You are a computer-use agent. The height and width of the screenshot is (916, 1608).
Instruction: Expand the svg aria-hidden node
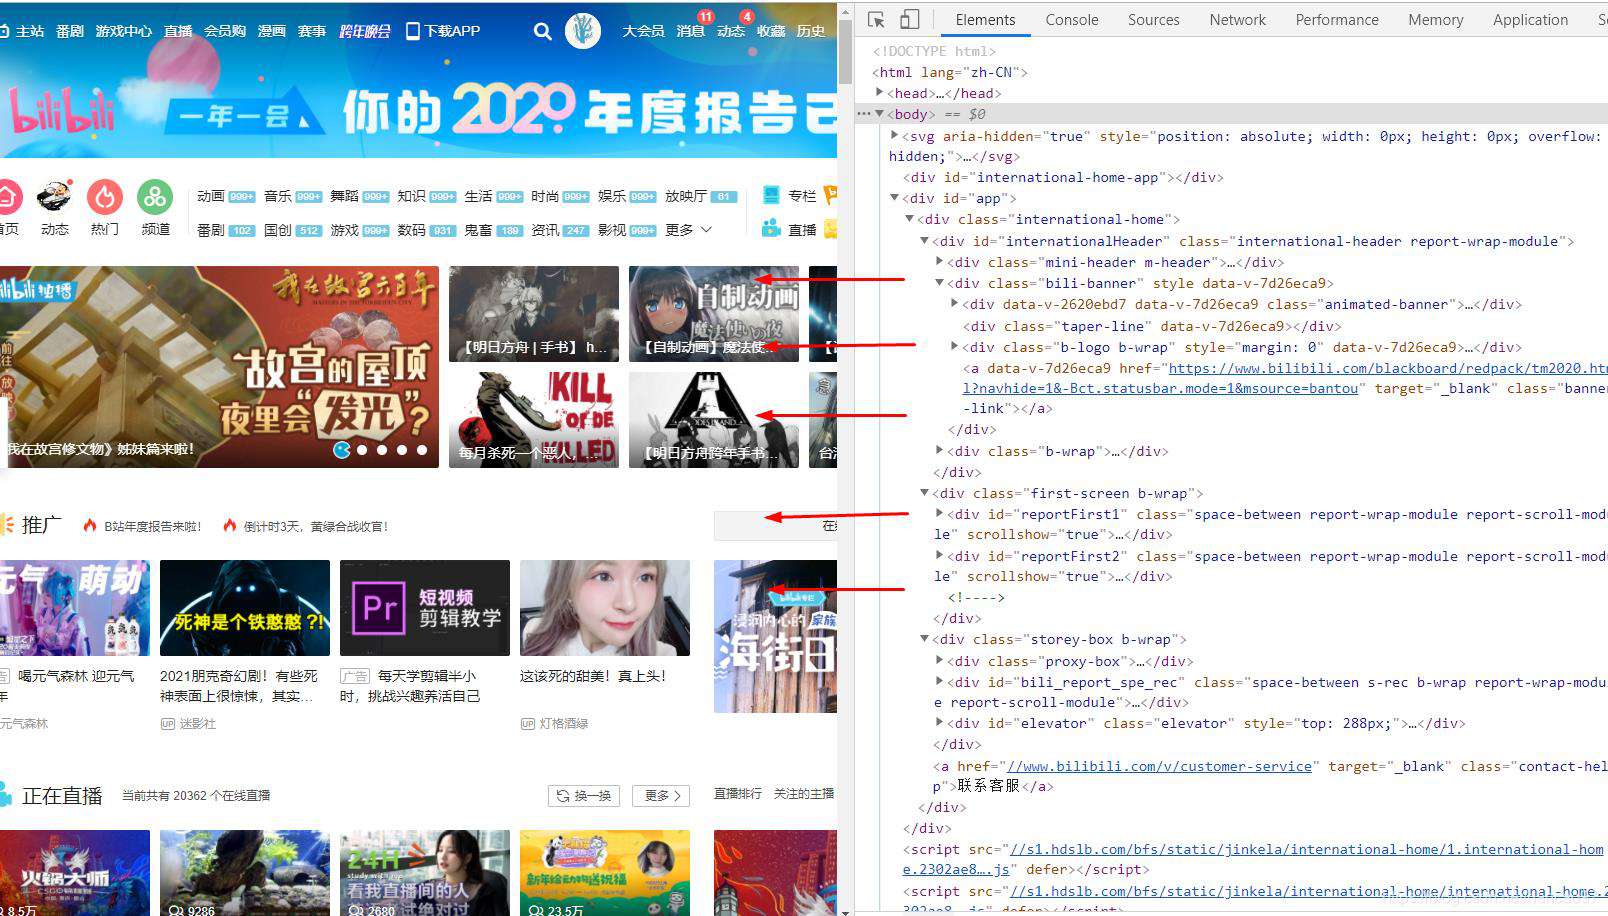pyautogui.click(x=894, y=135)
